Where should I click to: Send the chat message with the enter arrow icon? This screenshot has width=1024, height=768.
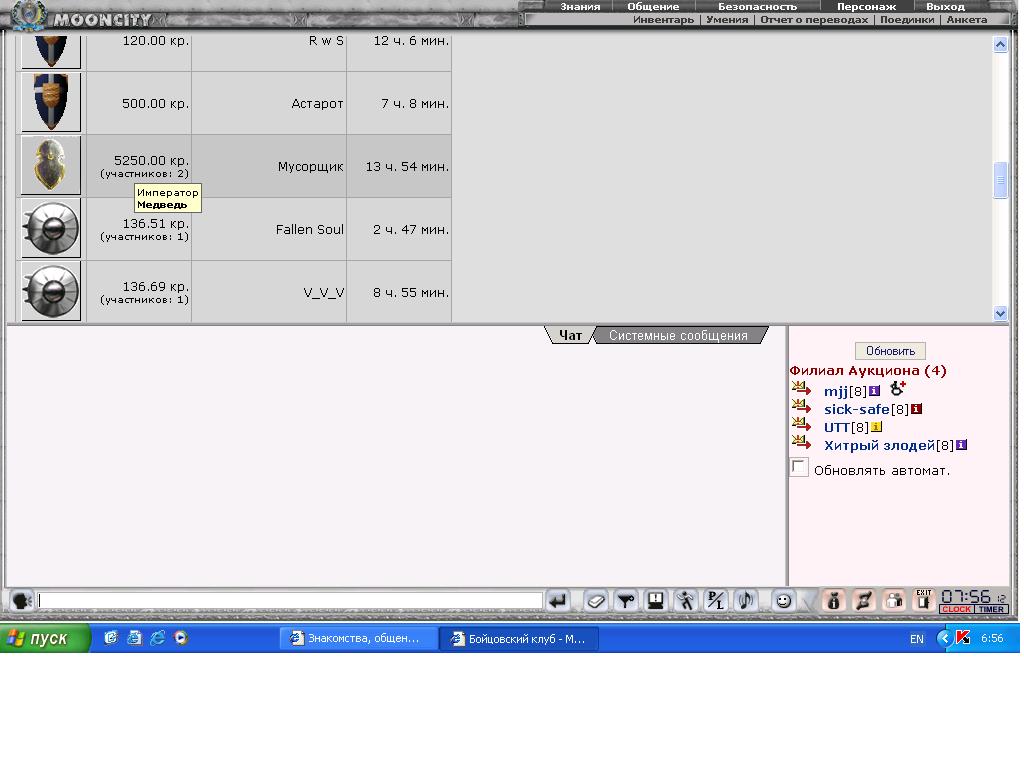tap(557, 601)
